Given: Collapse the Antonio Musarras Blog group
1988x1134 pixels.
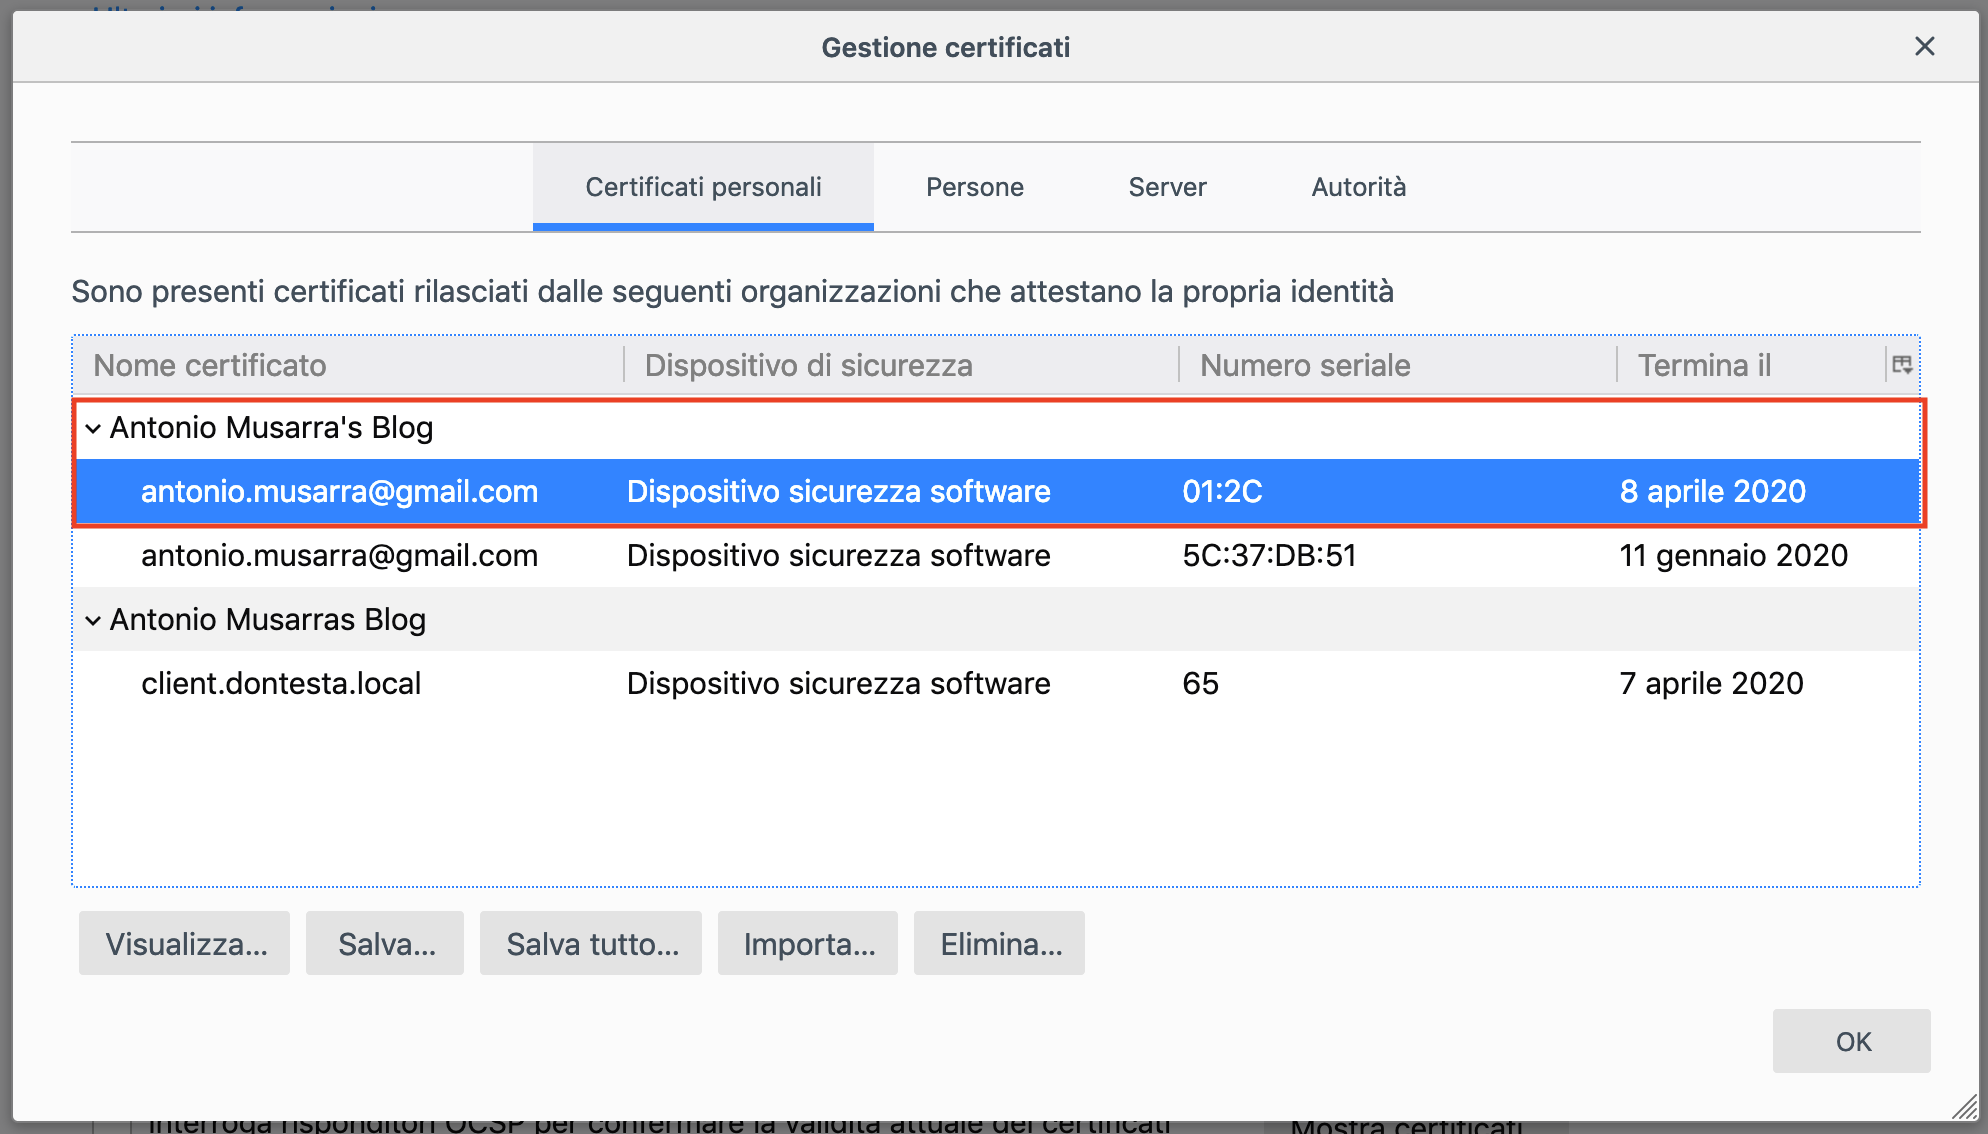Looking at the screenshot, I should [x=93, y=621].
